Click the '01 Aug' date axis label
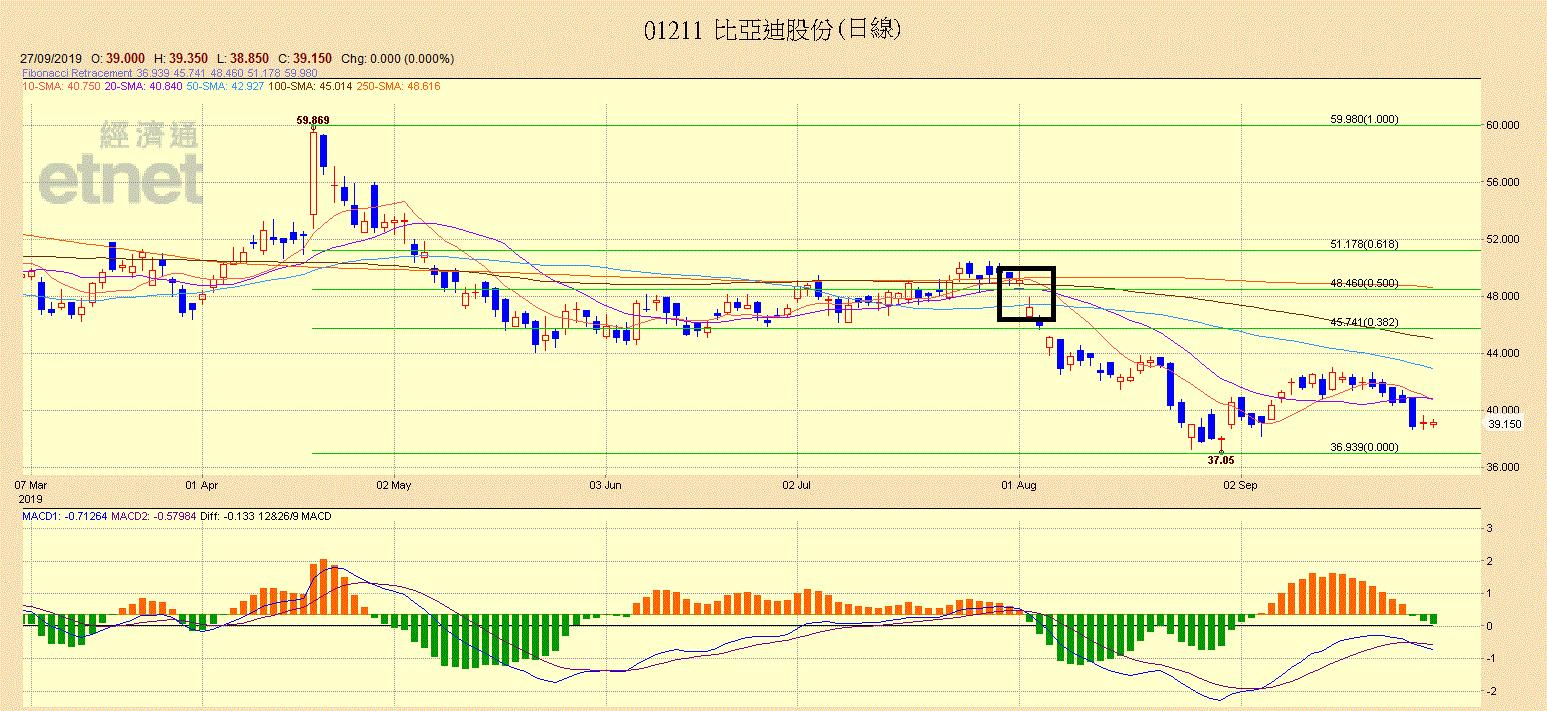Viewport: 1547px width, 711px height. (x=1017, y=485)
